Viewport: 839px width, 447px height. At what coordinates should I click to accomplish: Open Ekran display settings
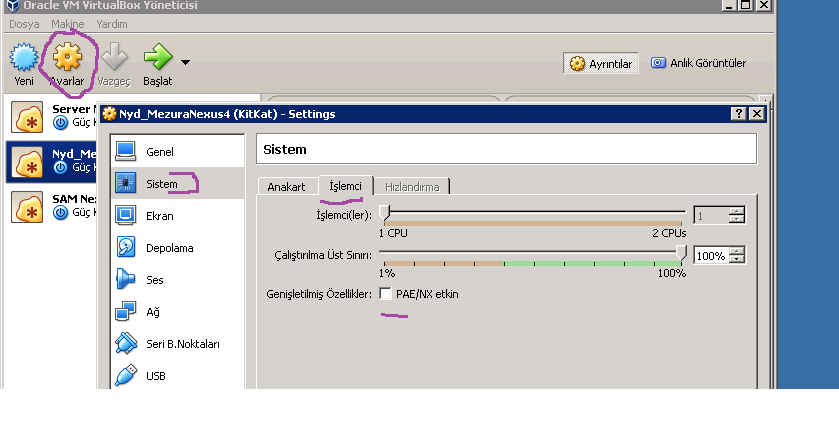point(178,216)
